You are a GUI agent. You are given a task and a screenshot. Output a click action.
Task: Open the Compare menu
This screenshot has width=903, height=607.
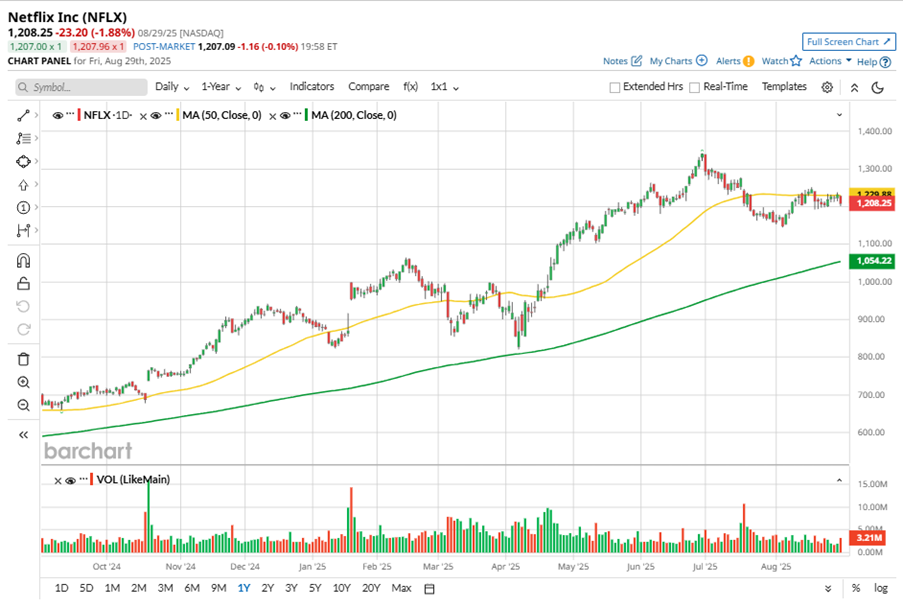pyautogui.click(x=369, y=86)
